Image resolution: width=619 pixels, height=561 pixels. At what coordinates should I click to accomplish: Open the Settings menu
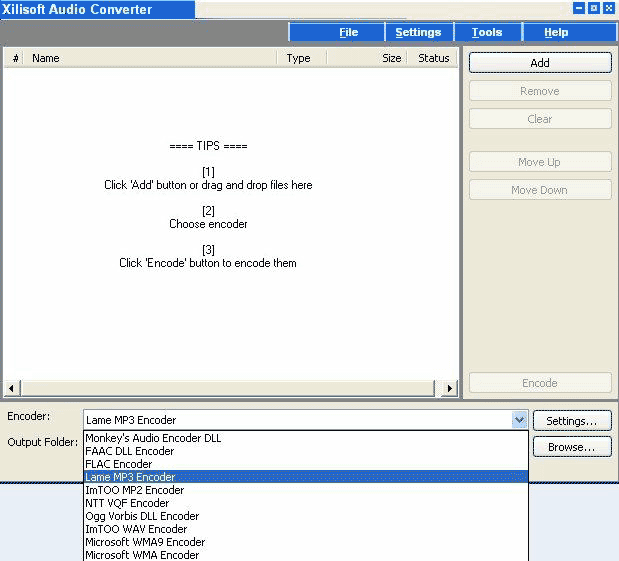pos(418,32)
